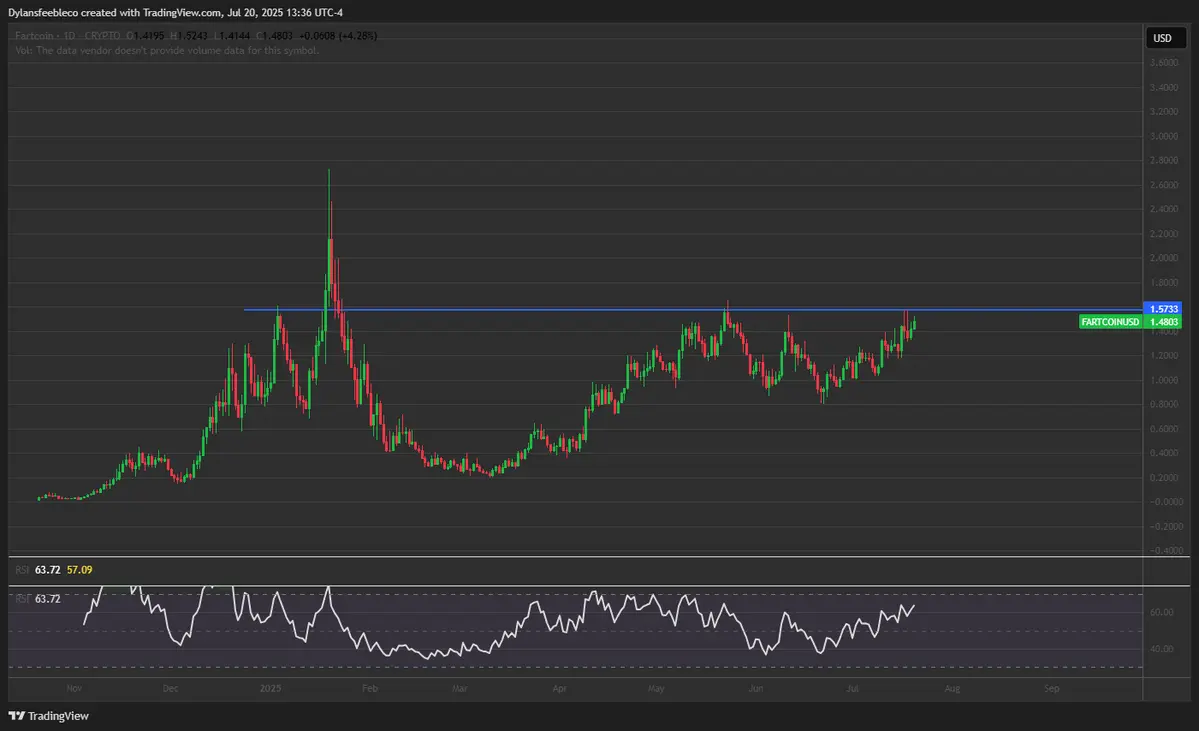Screen dimensions: 1199x731
Task: Click the Sep label on time axis
Action: point(1052,688)
